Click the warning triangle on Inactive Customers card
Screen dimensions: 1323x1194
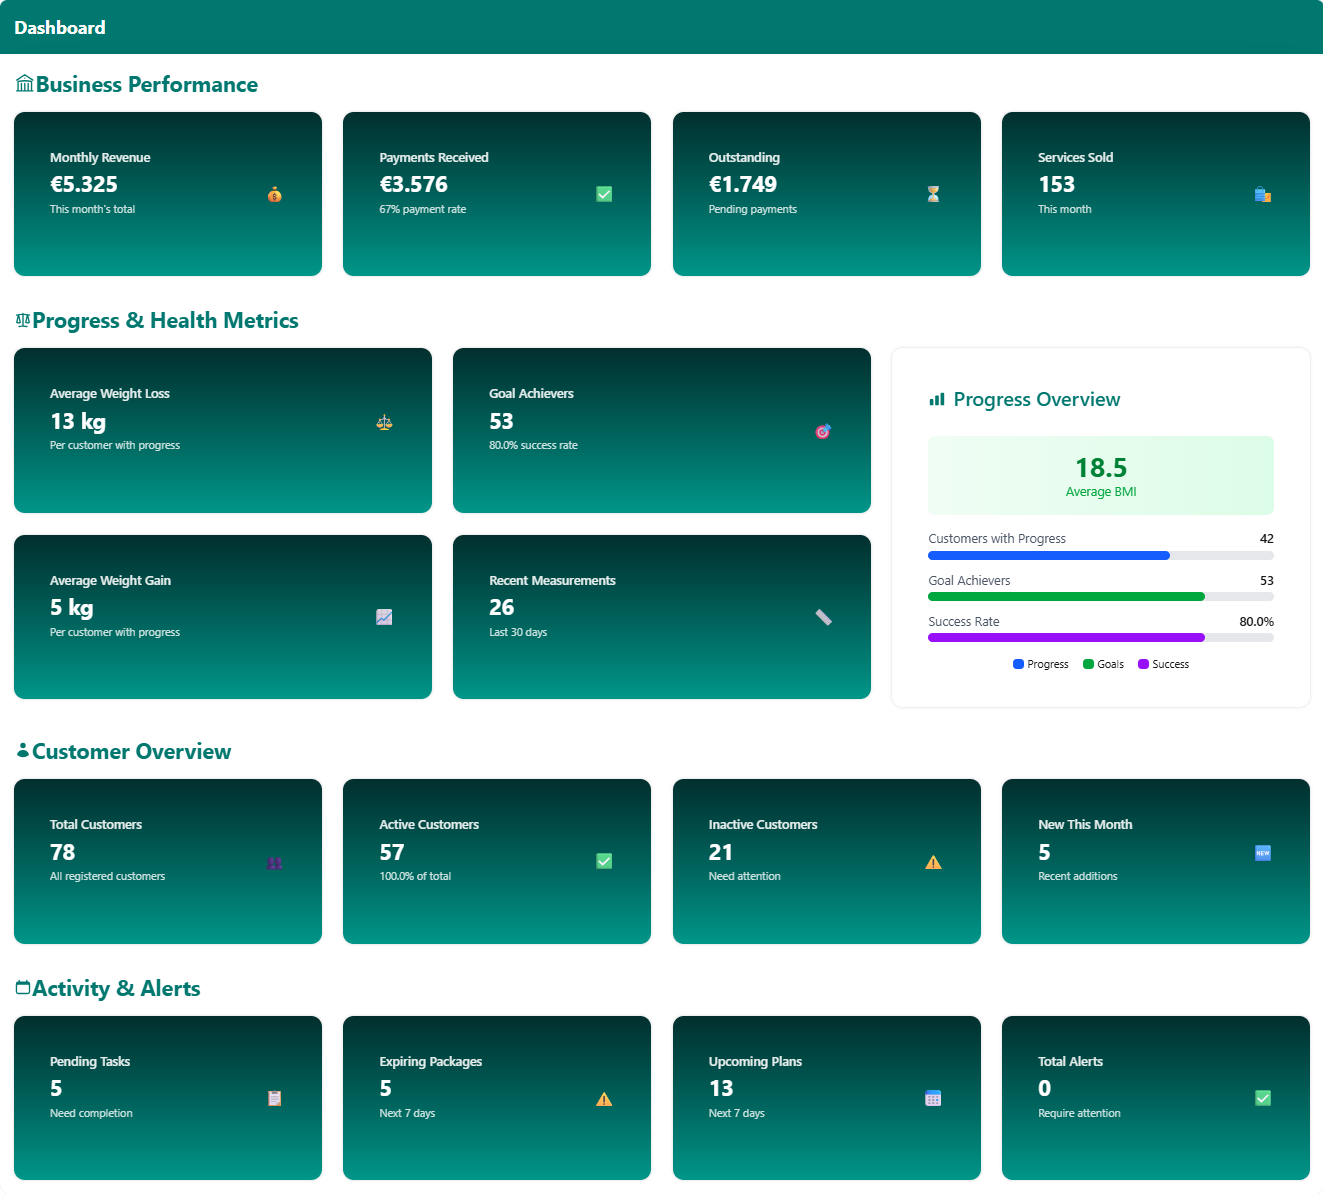coord(933,861)
